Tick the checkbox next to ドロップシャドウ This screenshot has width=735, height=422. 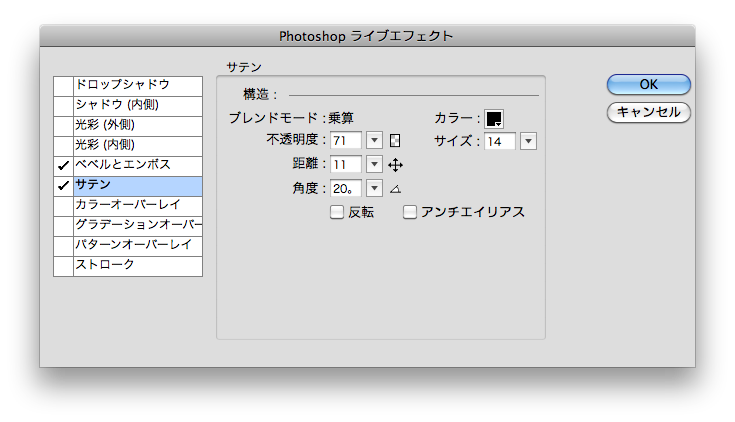tap(63, 85)
